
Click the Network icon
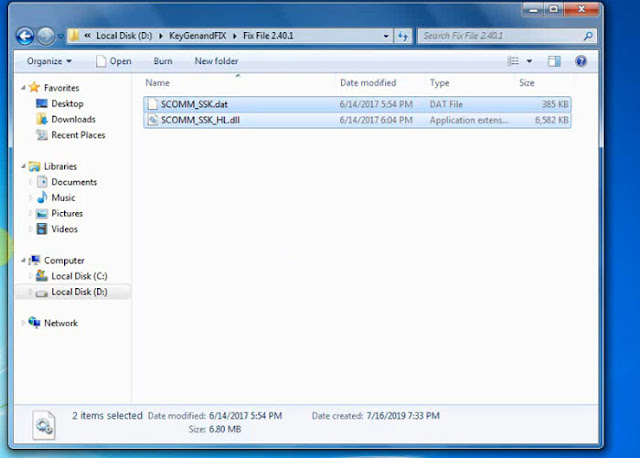pos(35,323)
